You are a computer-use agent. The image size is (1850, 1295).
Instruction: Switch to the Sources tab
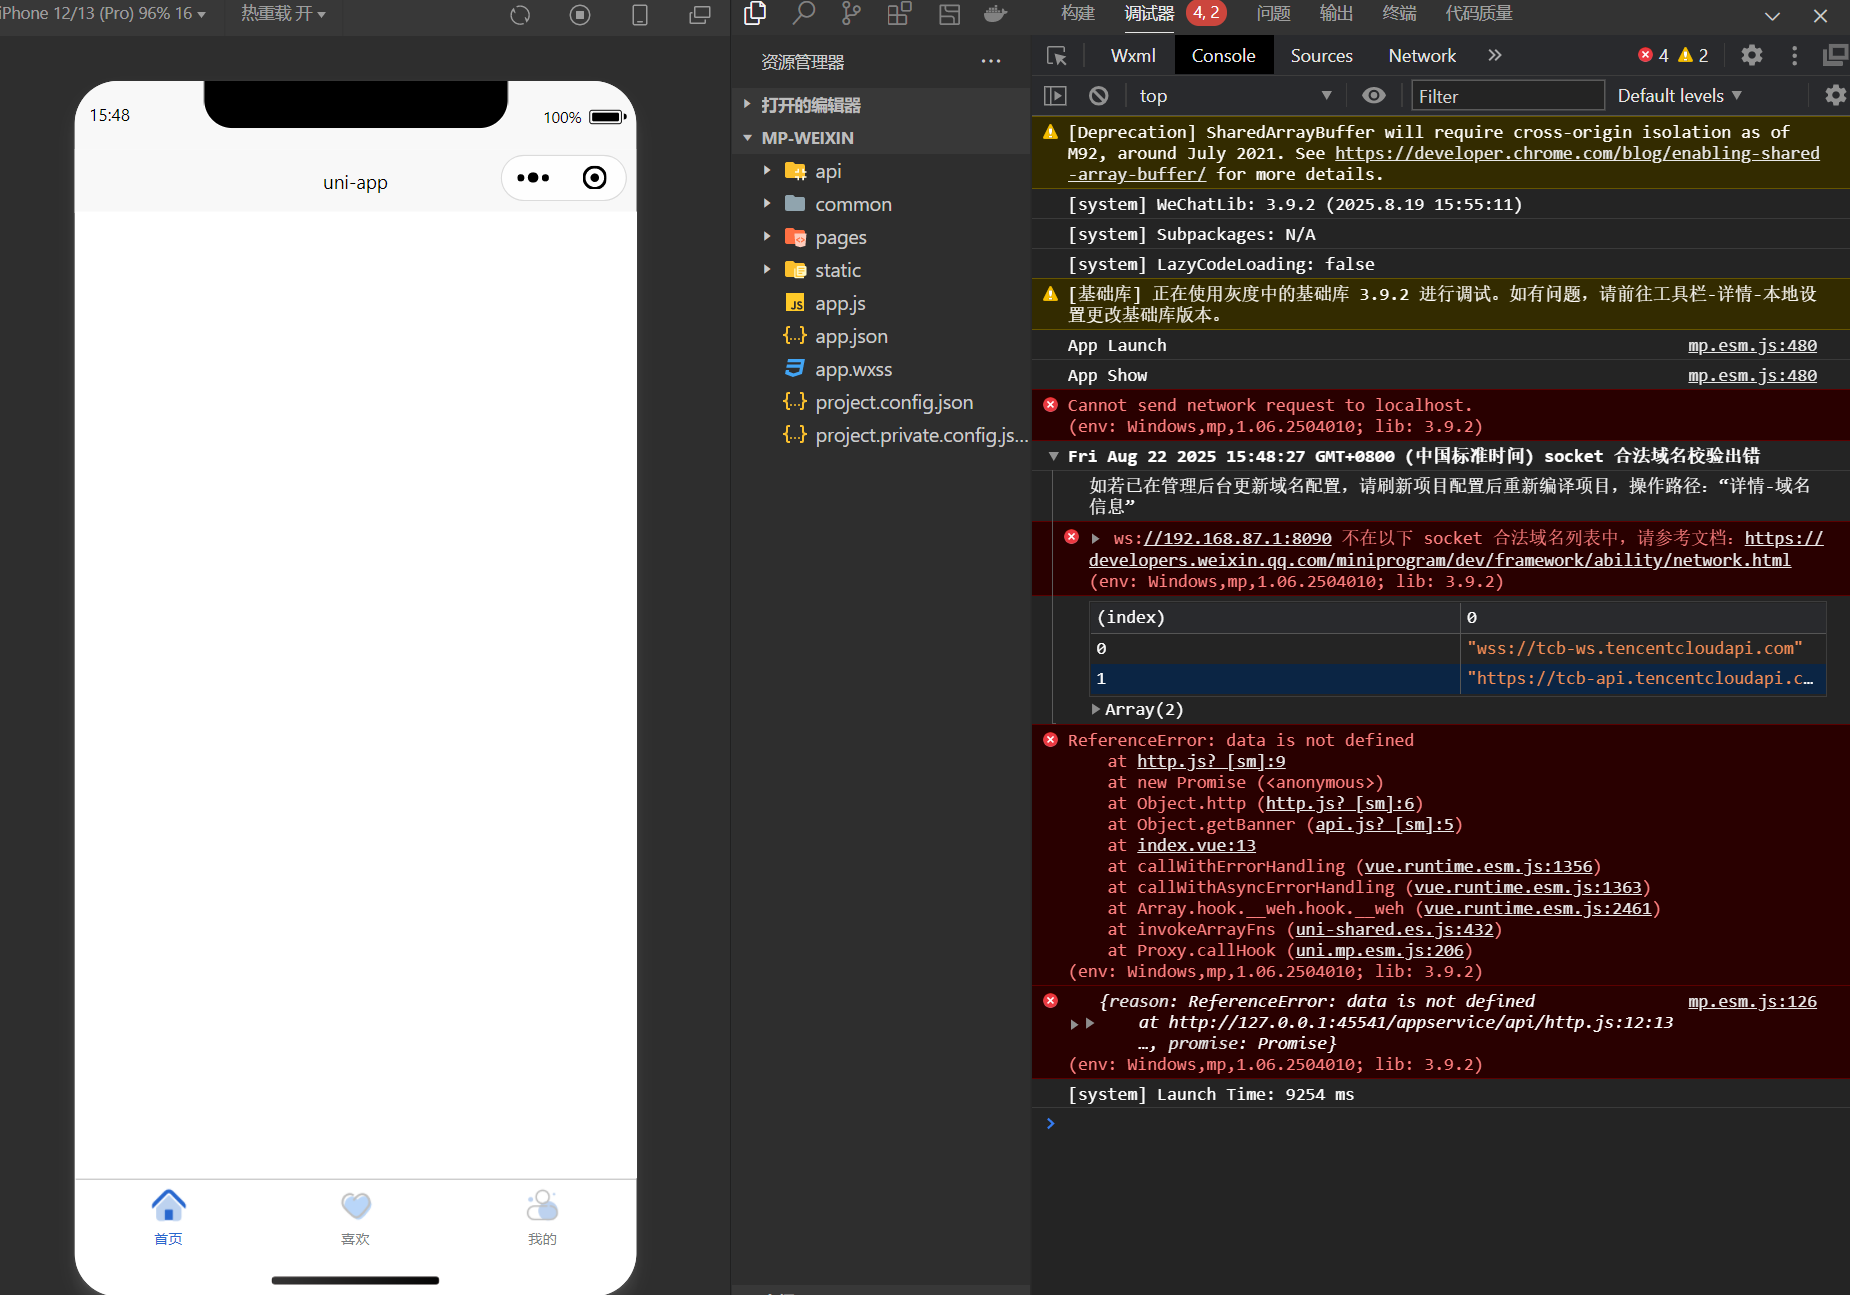click(1321, 56)
